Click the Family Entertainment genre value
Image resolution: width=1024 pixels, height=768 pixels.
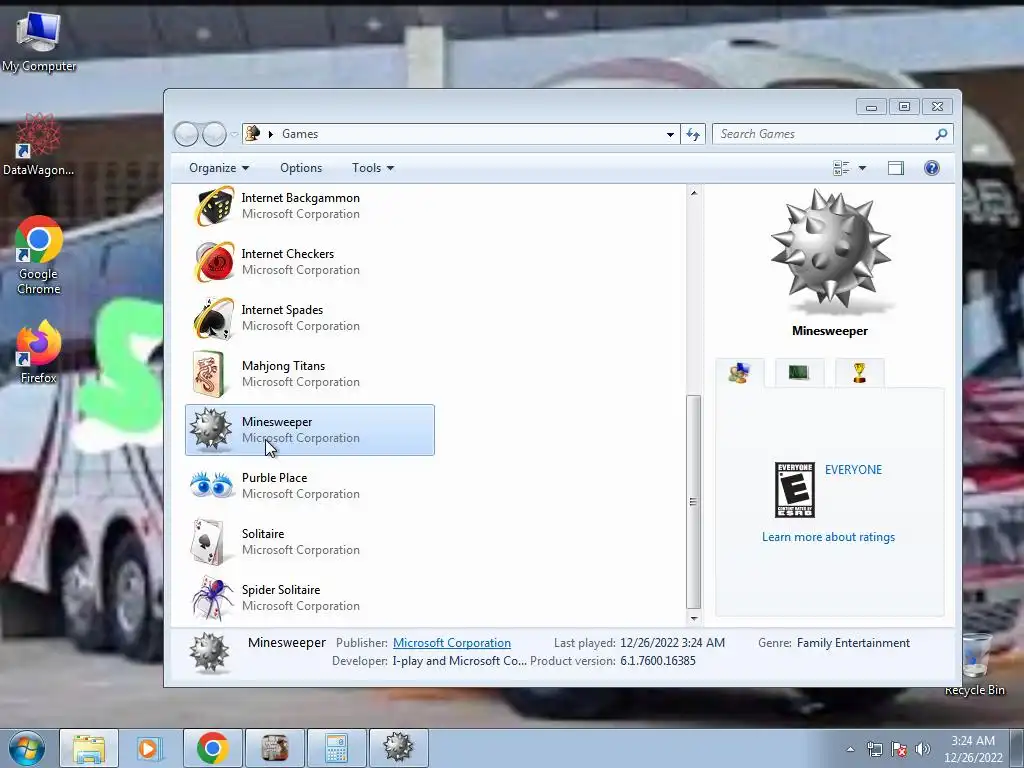[853, 643]
